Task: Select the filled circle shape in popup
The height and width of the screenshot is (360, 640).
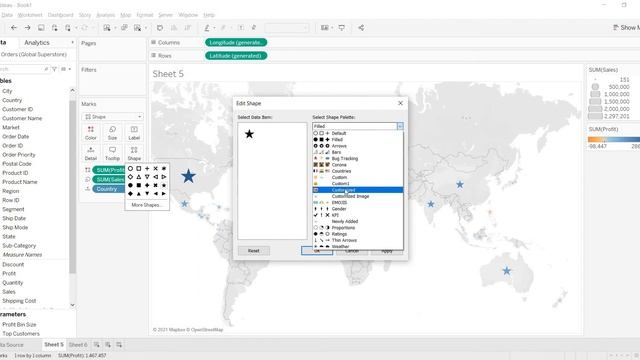Action: click(x=130, y=185)
